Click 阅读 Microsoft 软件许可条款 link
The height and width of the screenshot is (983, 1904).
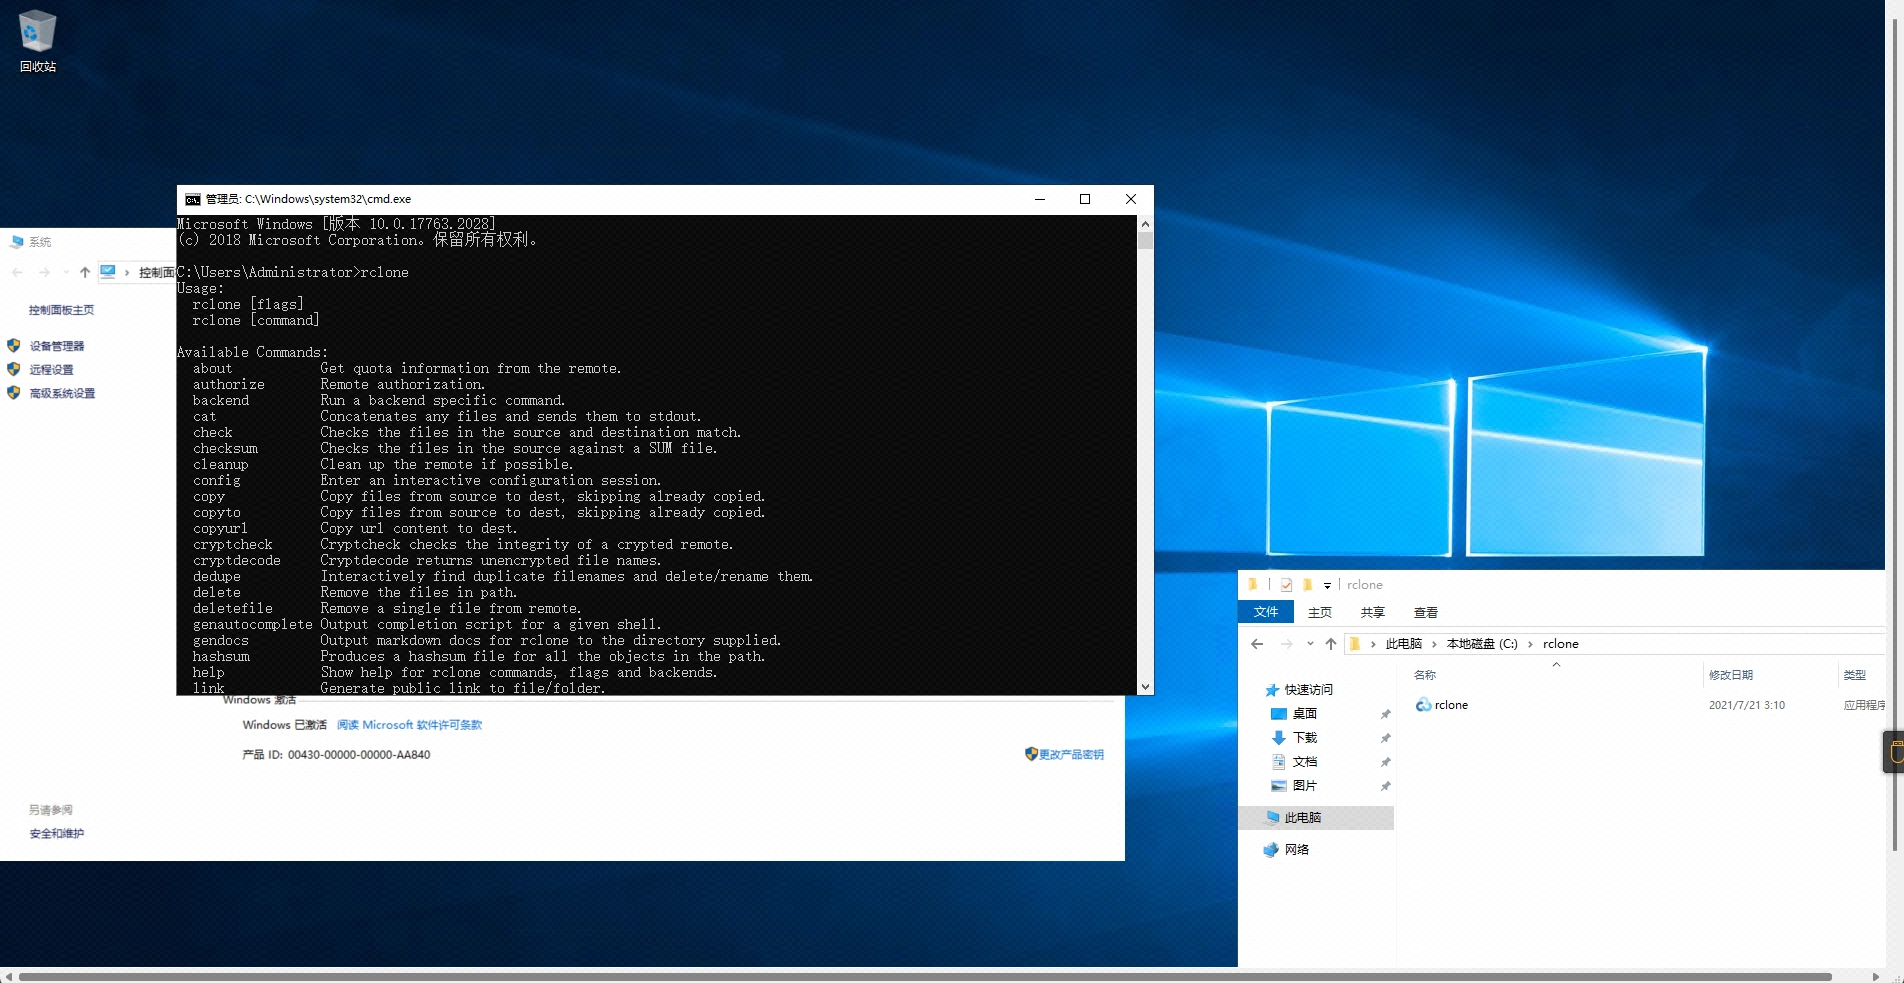[x=409, y=725]
